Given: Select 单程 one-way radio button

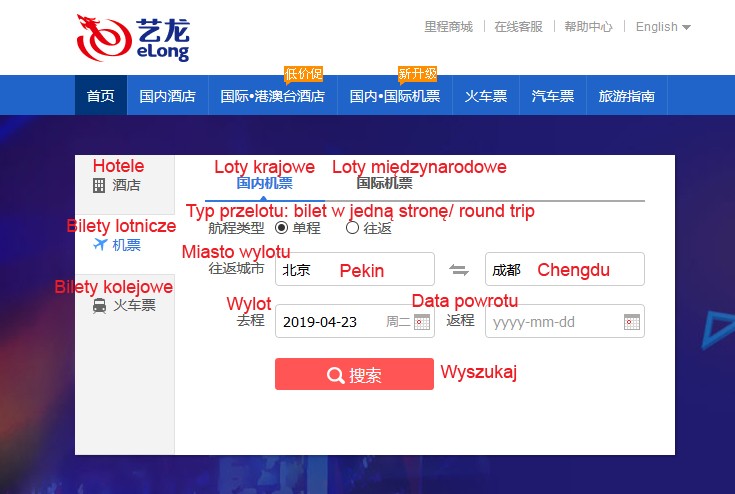Looking at the screenshot, I should click(x=281, y=228).
